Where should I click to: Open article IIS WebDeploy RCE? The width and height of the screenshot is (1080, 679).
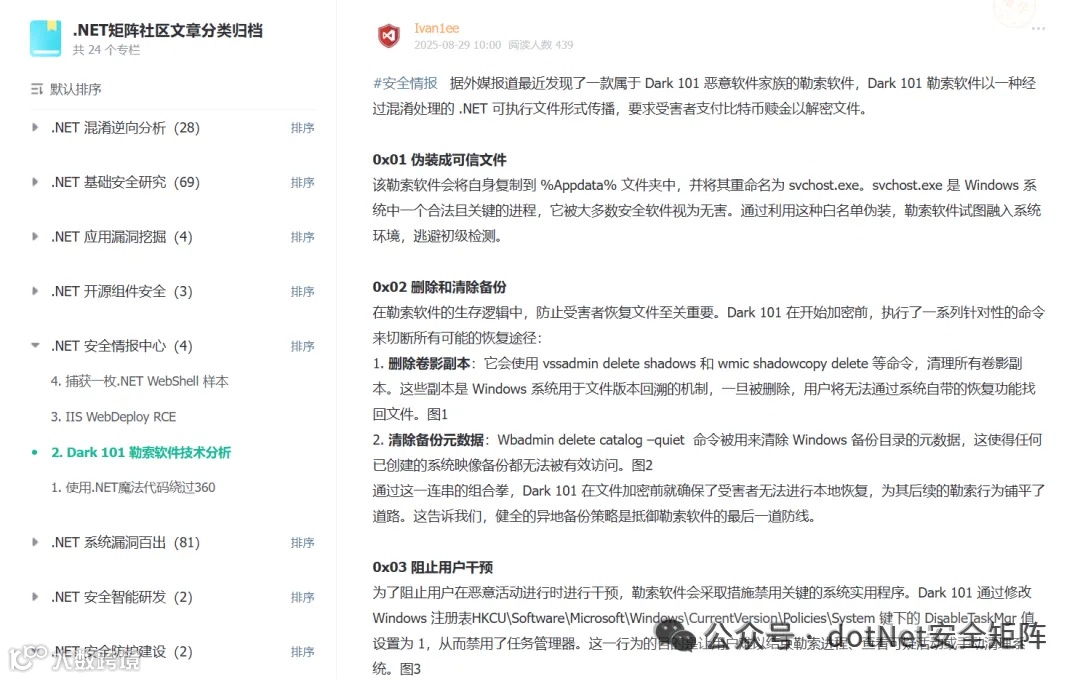pos(114,417)
